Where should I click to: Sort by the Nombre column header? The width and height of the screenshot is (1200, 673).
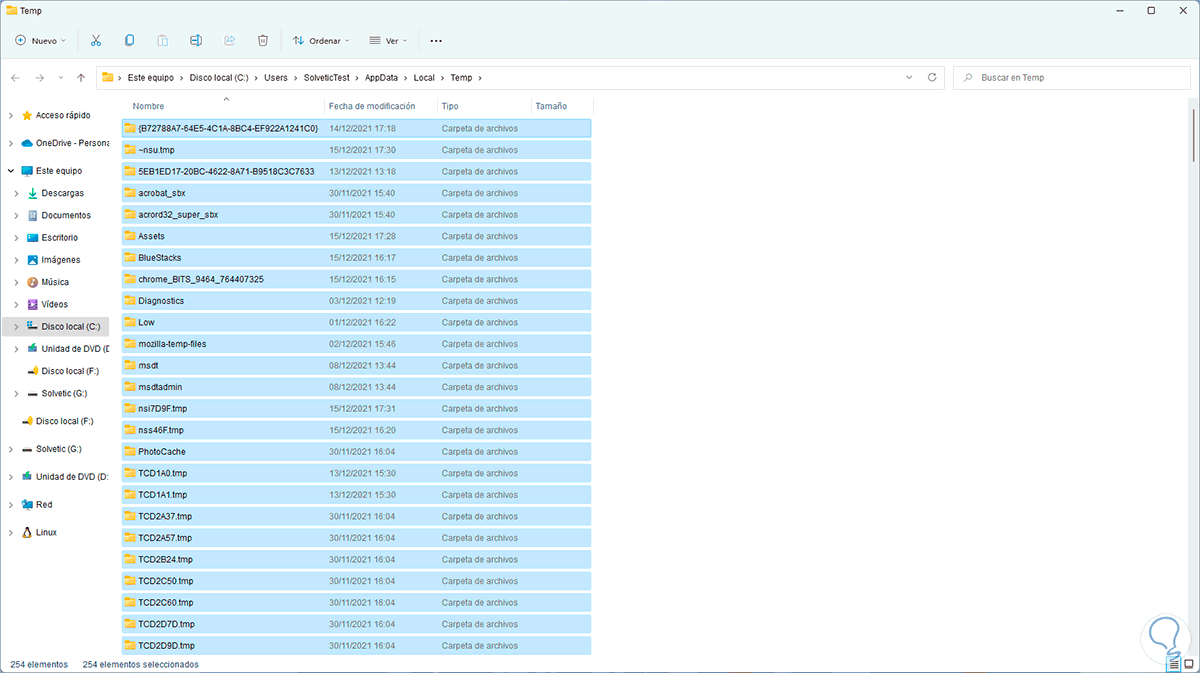click(x=148, y=106)
